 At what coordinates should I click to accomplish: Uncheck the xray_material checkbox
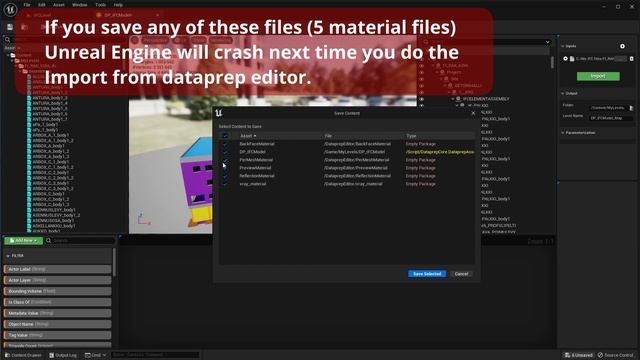(x=225, y=184)
